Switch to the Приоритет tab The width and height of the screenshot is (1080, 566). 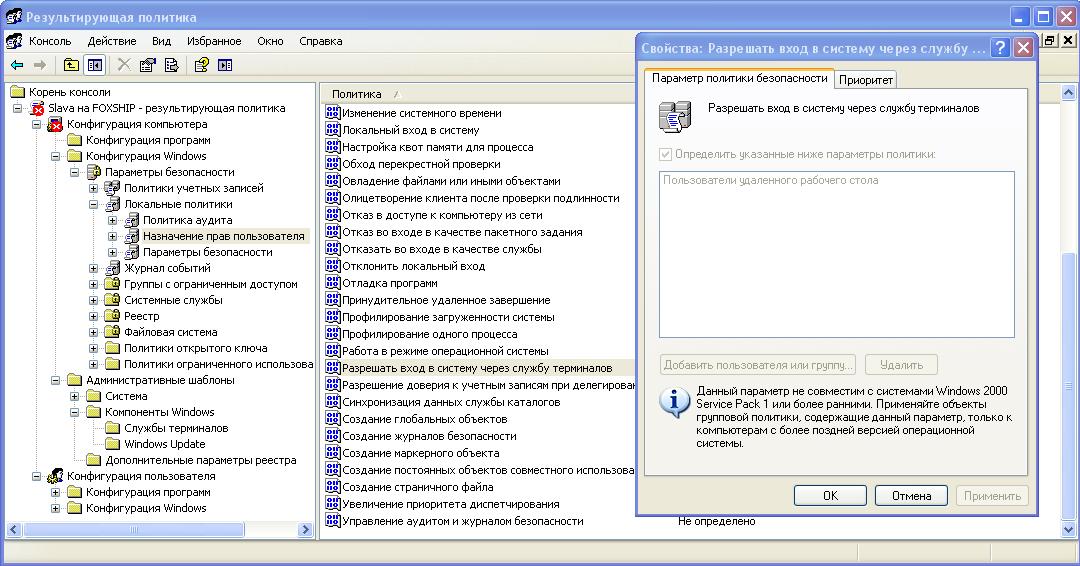(x=866, y=80)
